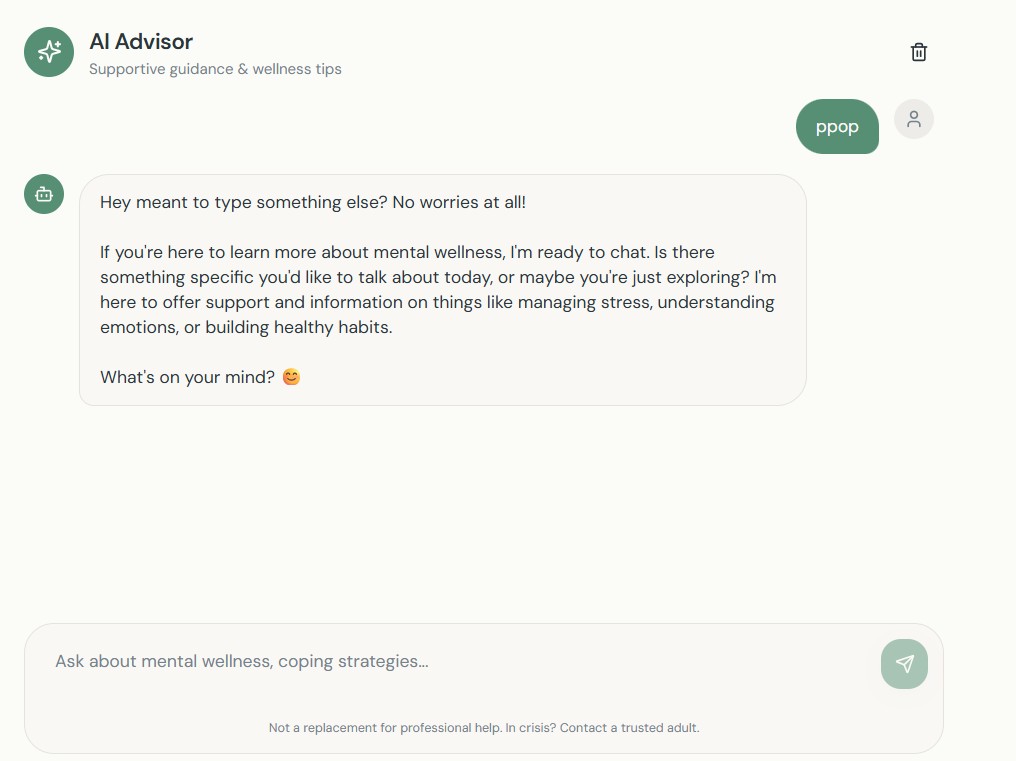Click the AI Advisor sparkle logo
The width and height of the screenshot is (1016, 761).
click(49, 52)
